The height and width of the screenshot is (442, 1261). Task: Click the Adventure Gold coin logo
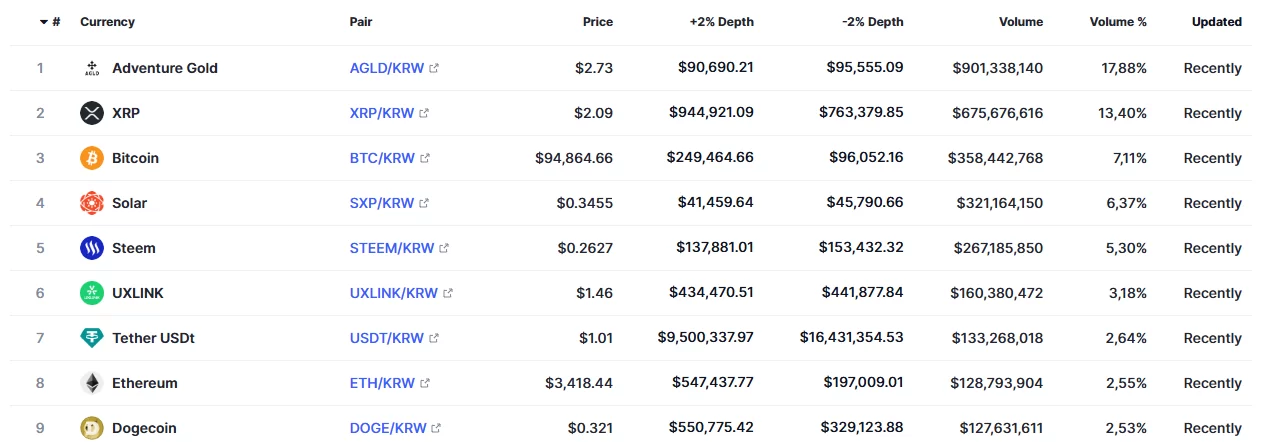pos(92,68)
